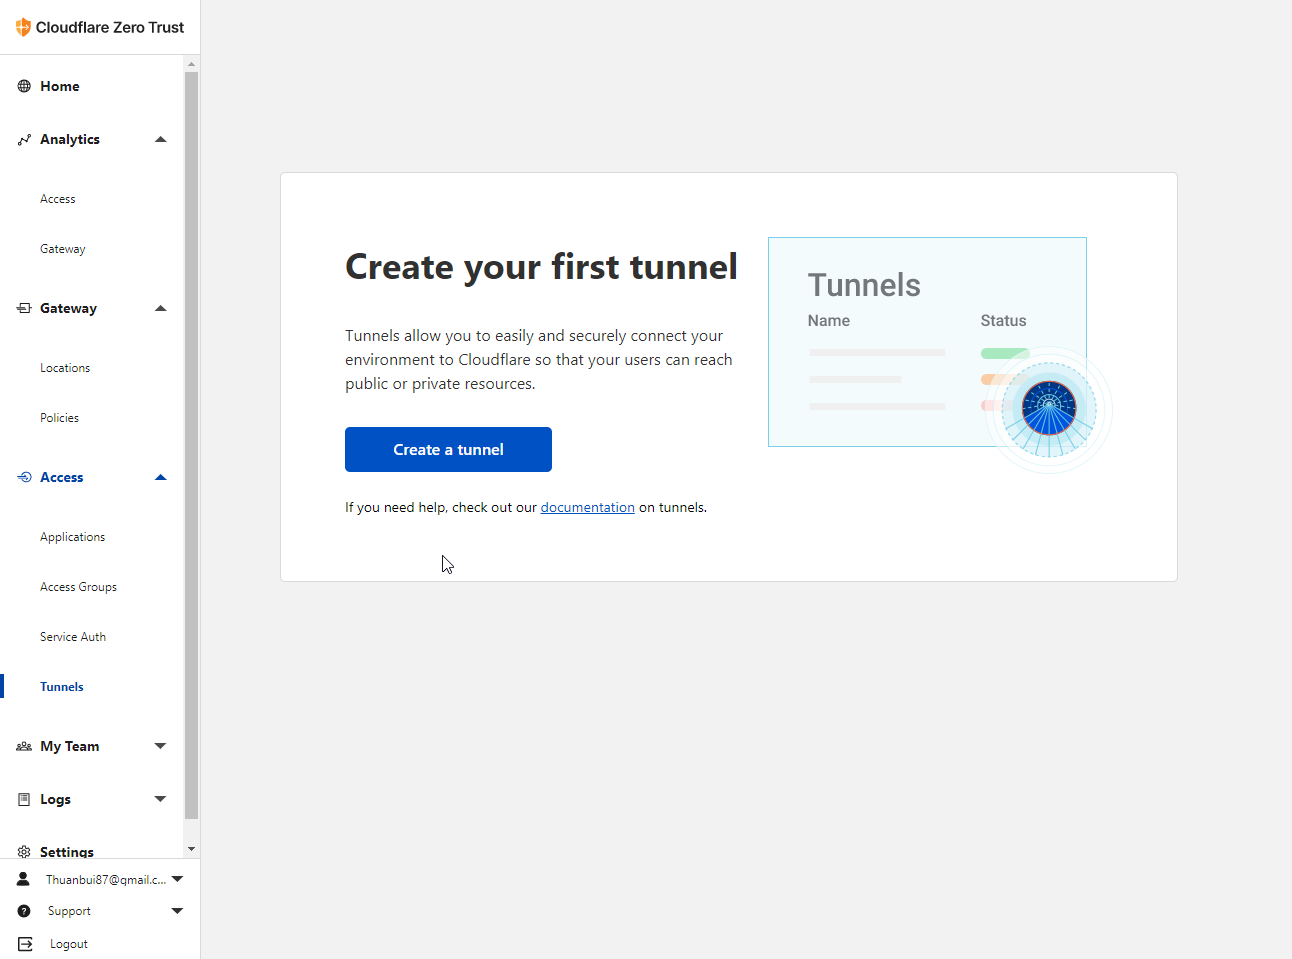Expand the Logs section
This screenshot has height=959, width=1292.
(x=160, y=799)
